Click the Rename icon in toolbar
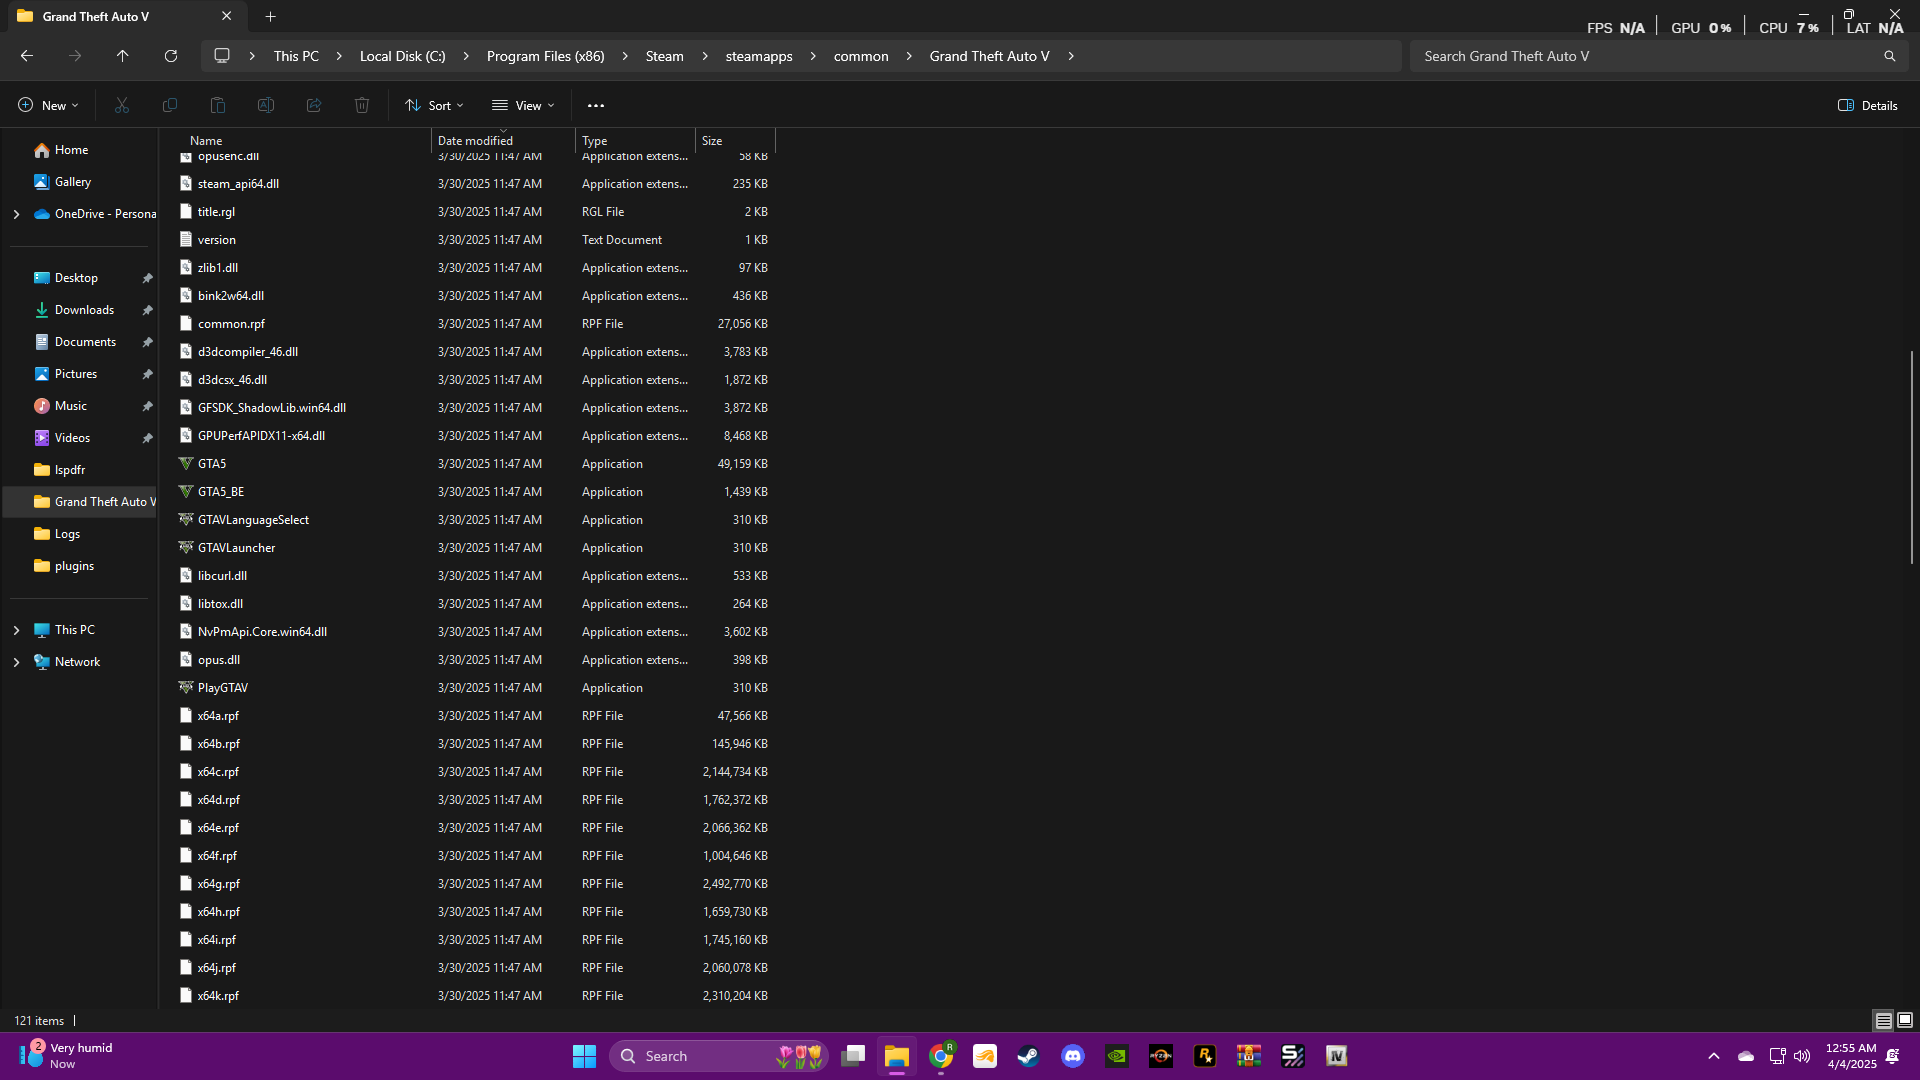Viewport: 1920px width, 1080px height. [x=266, y=105]
